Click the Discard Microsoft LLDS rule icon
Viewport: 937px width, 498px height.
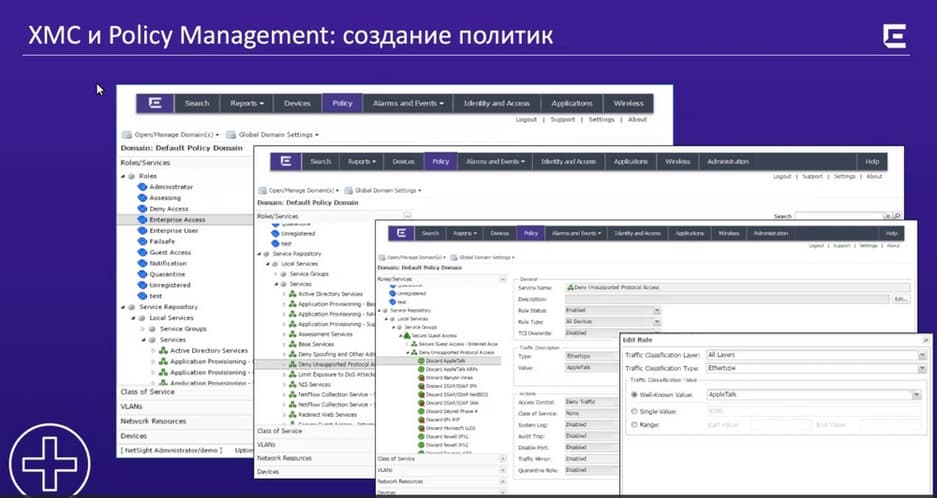tap(421, 428)
